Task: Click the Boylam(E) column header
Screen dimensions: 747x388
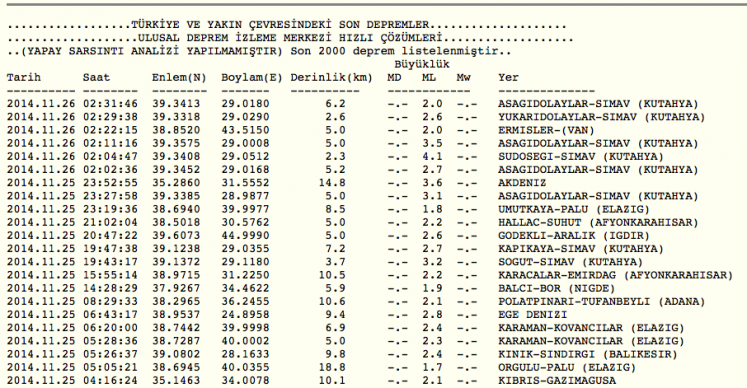Action: [x=252, y=78]
